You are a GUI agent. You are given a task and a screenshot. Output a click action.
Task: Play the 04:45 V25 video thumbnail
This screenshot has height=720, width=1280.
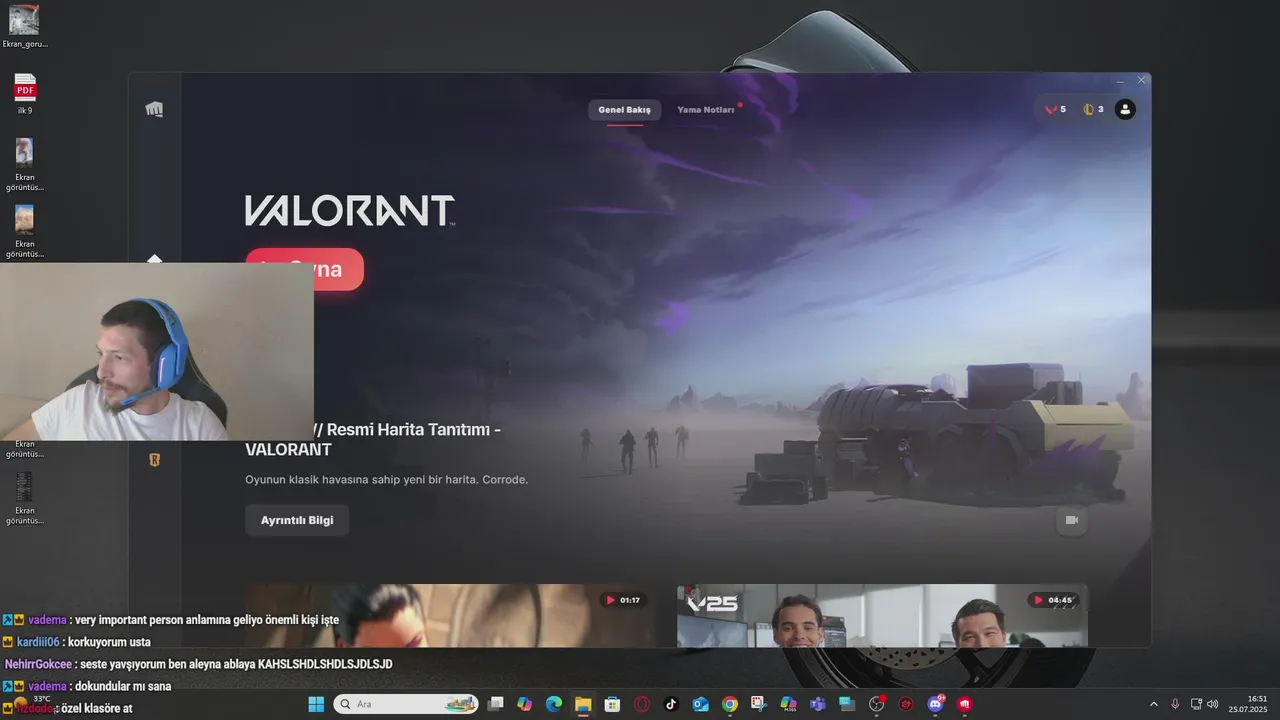point(882,616)
